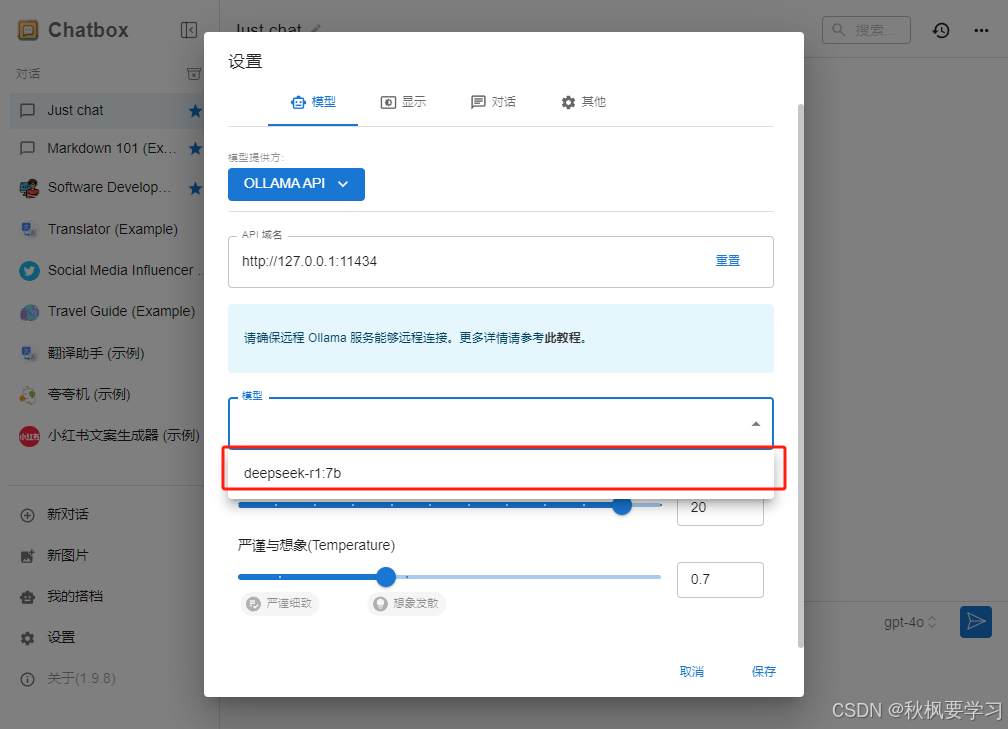Collapse the Chatbox sidebar panel icon
The height and width of the screenshot is (729, 1008).
(x=188, y=30)
